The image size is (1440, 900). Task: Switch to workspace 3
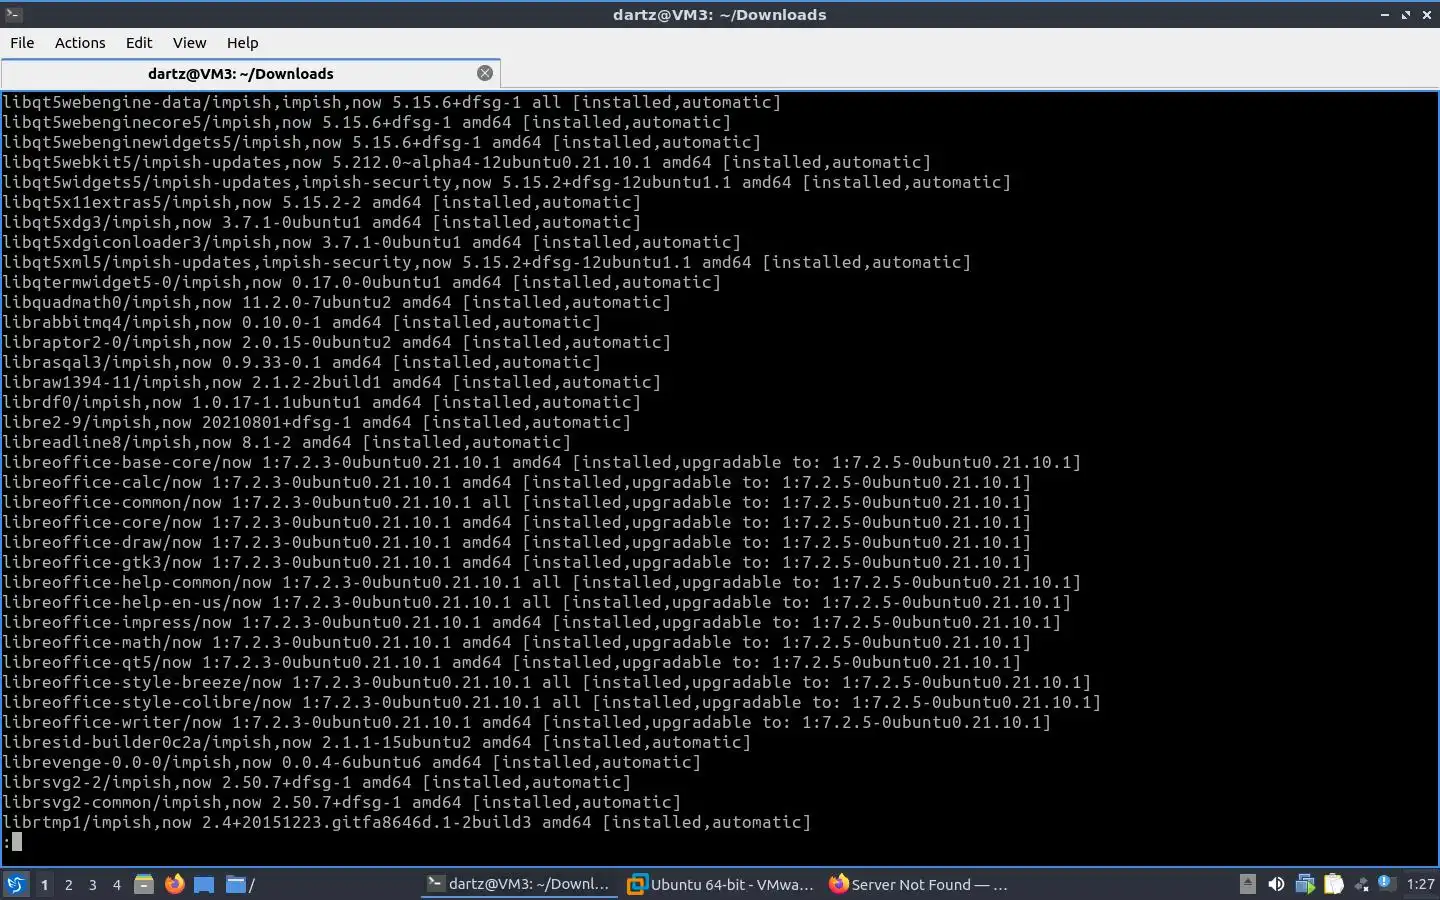[93, 884]
